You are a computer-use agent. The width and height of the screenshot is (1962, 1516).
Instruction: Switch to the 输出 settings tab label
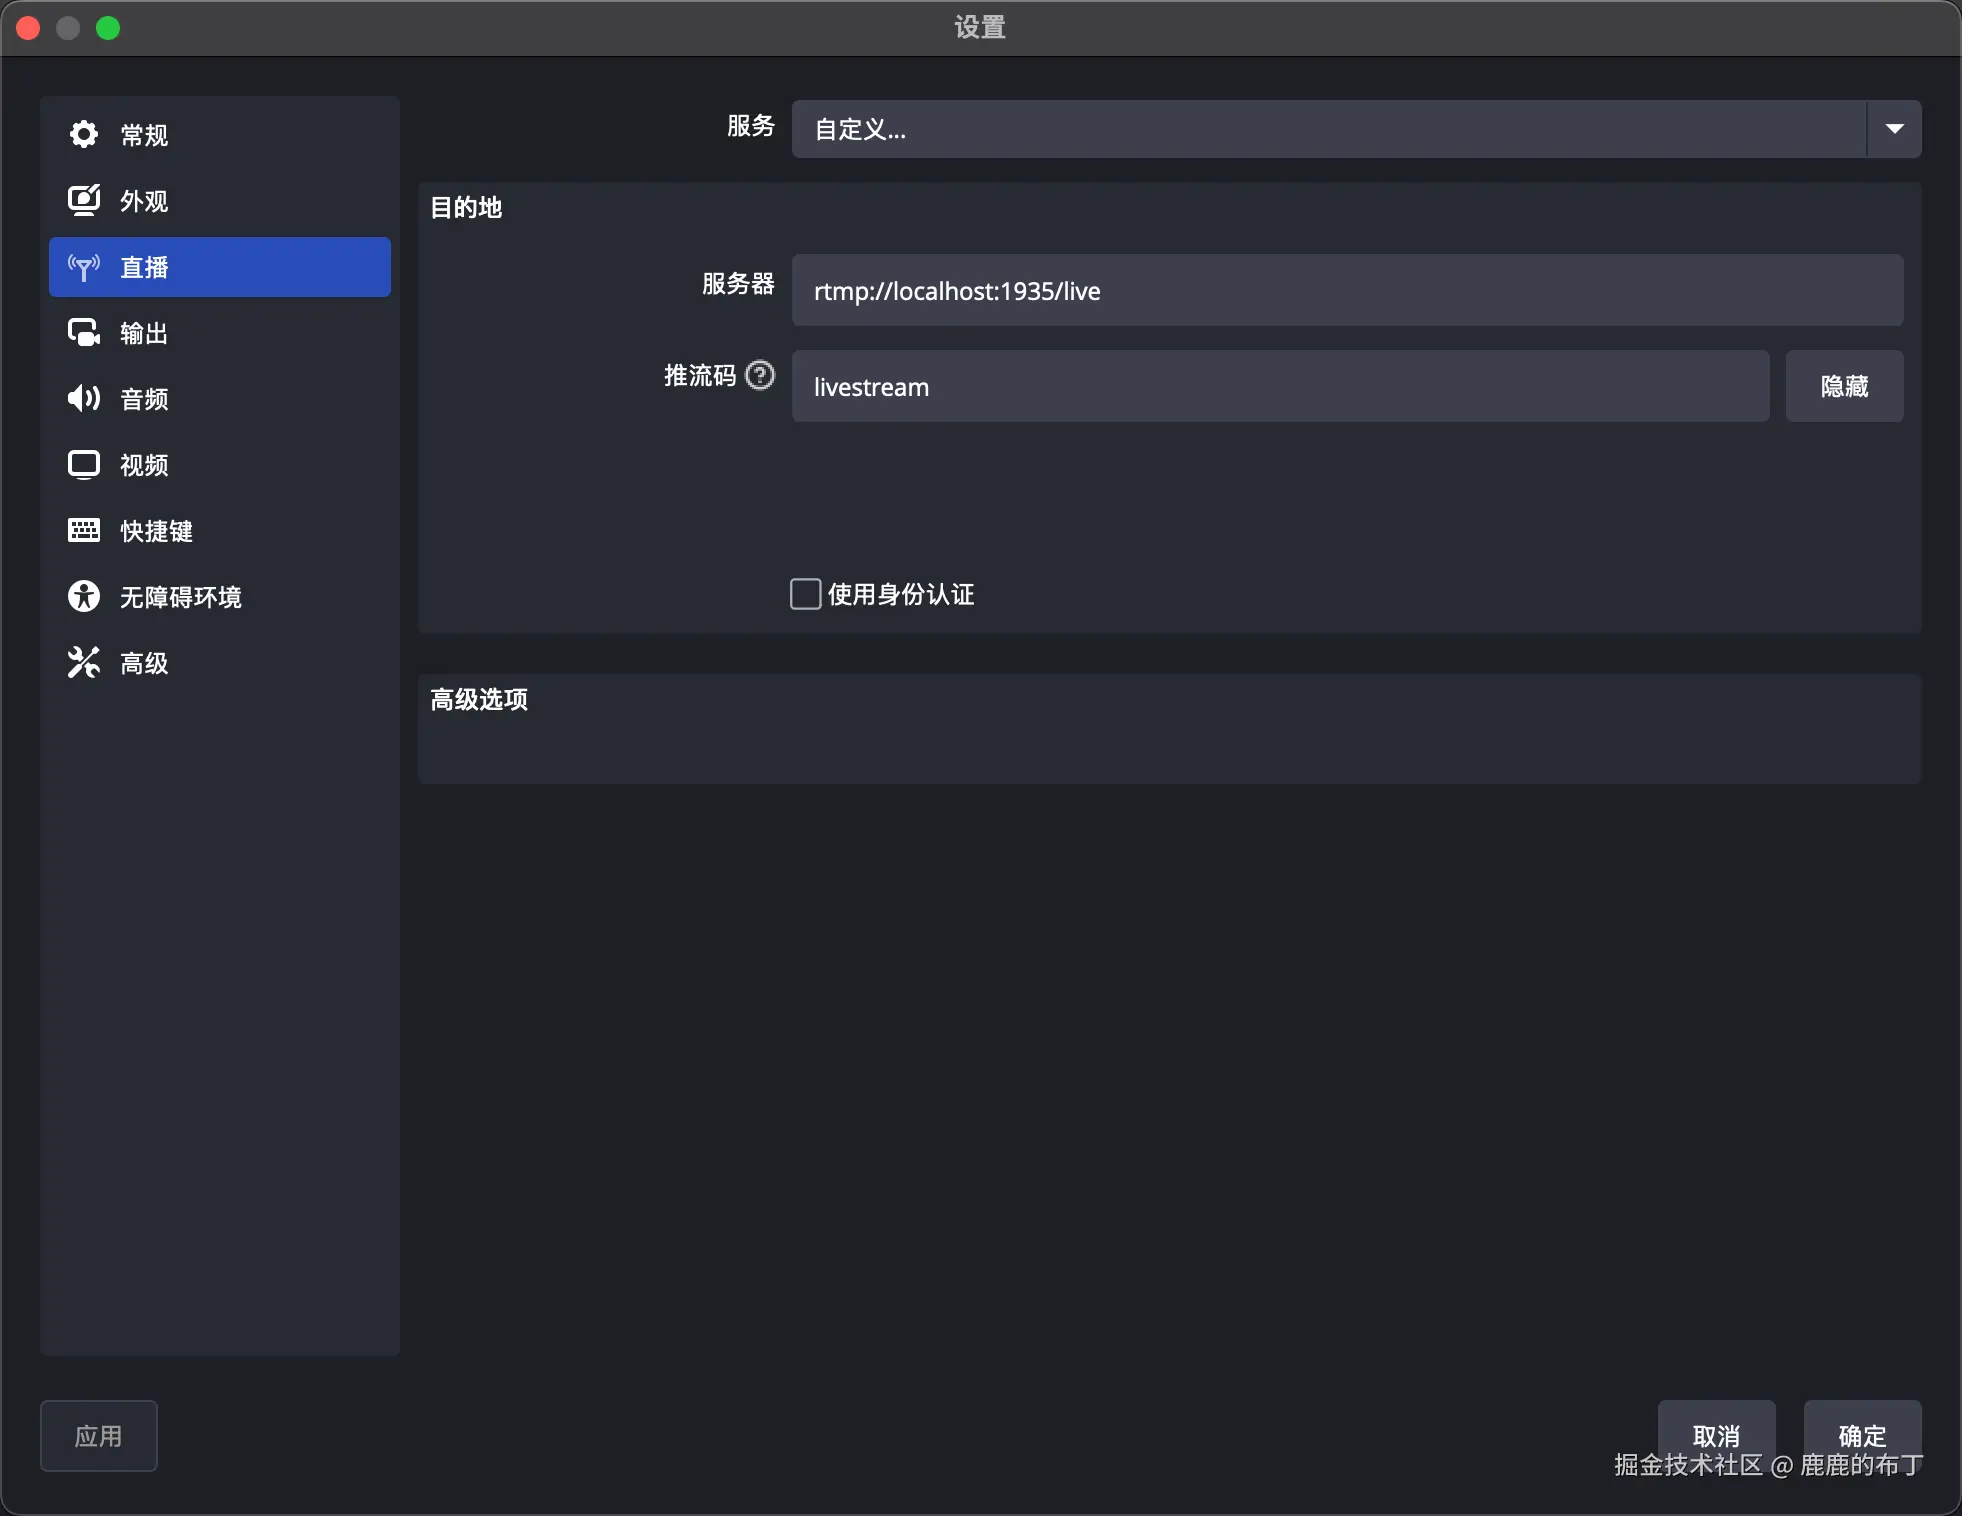144,333
